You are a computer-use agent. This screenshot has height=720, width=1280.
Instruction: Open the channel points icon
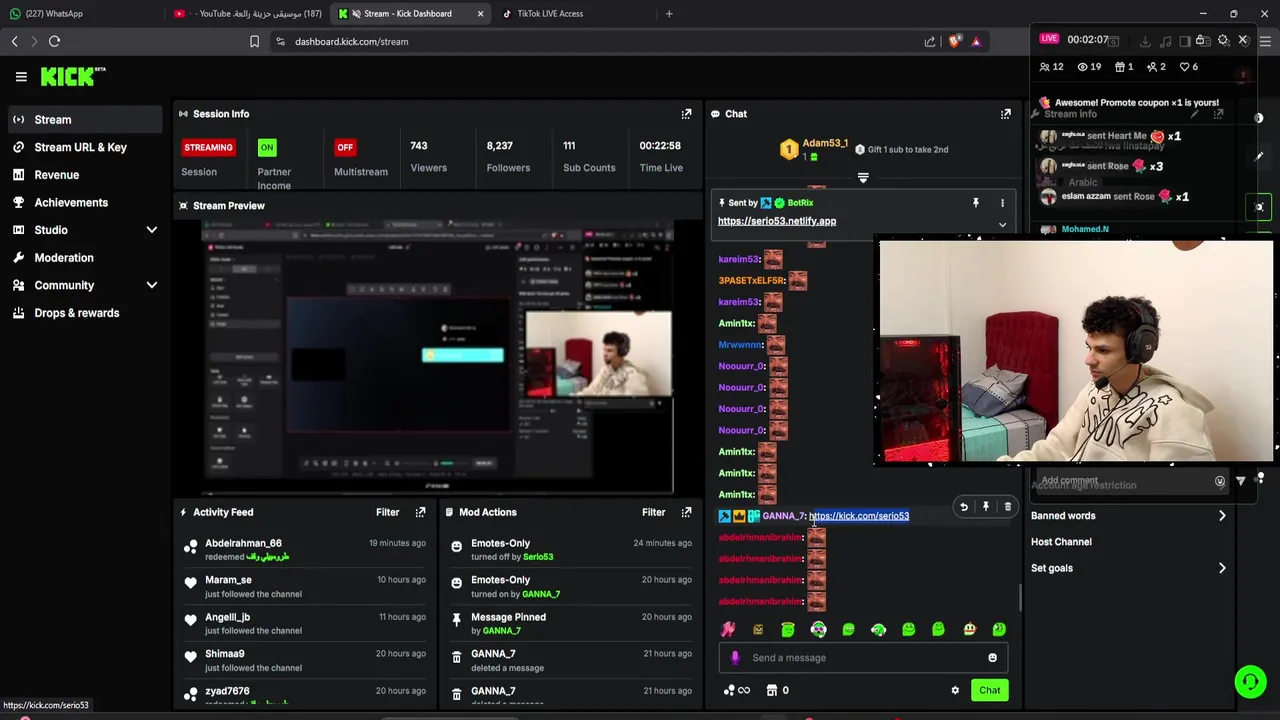(736, 690)
